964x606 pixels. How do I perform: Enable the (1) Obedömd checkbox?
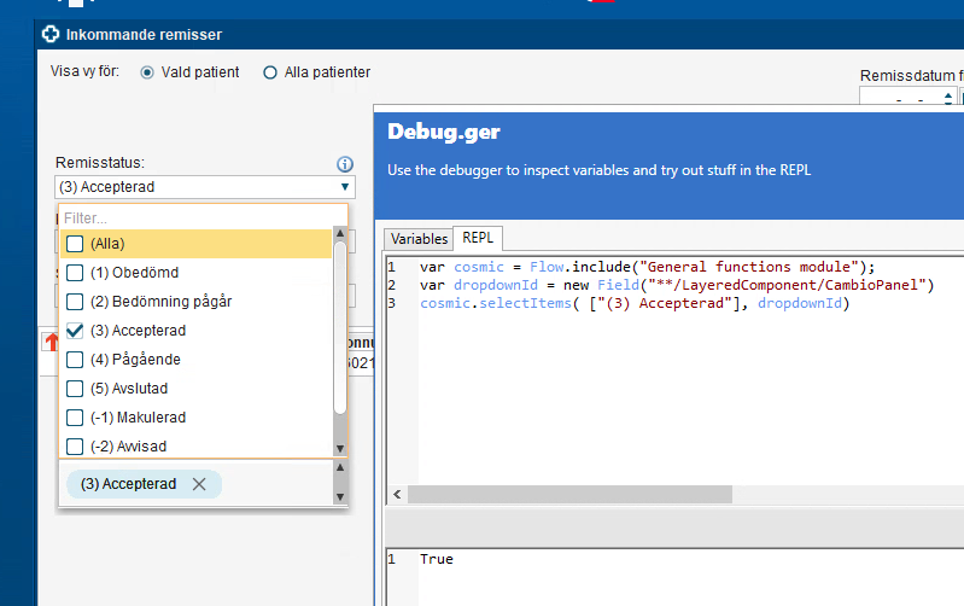click(x=75, y=272)
